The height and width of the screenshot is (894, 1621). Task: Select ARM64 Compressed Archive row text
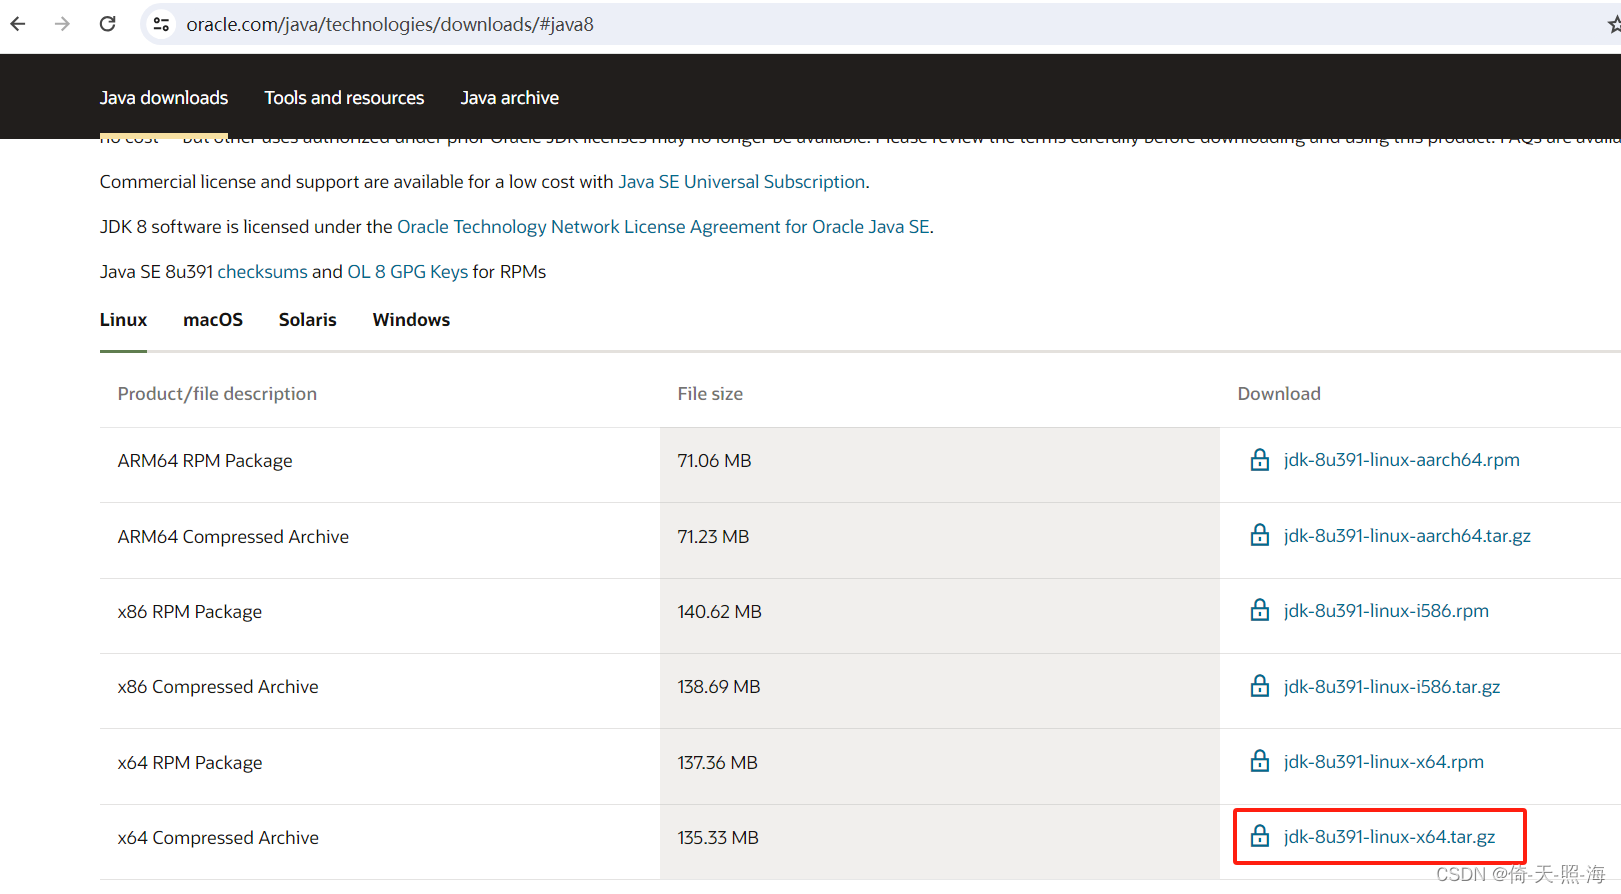click(x=233, y=537)
